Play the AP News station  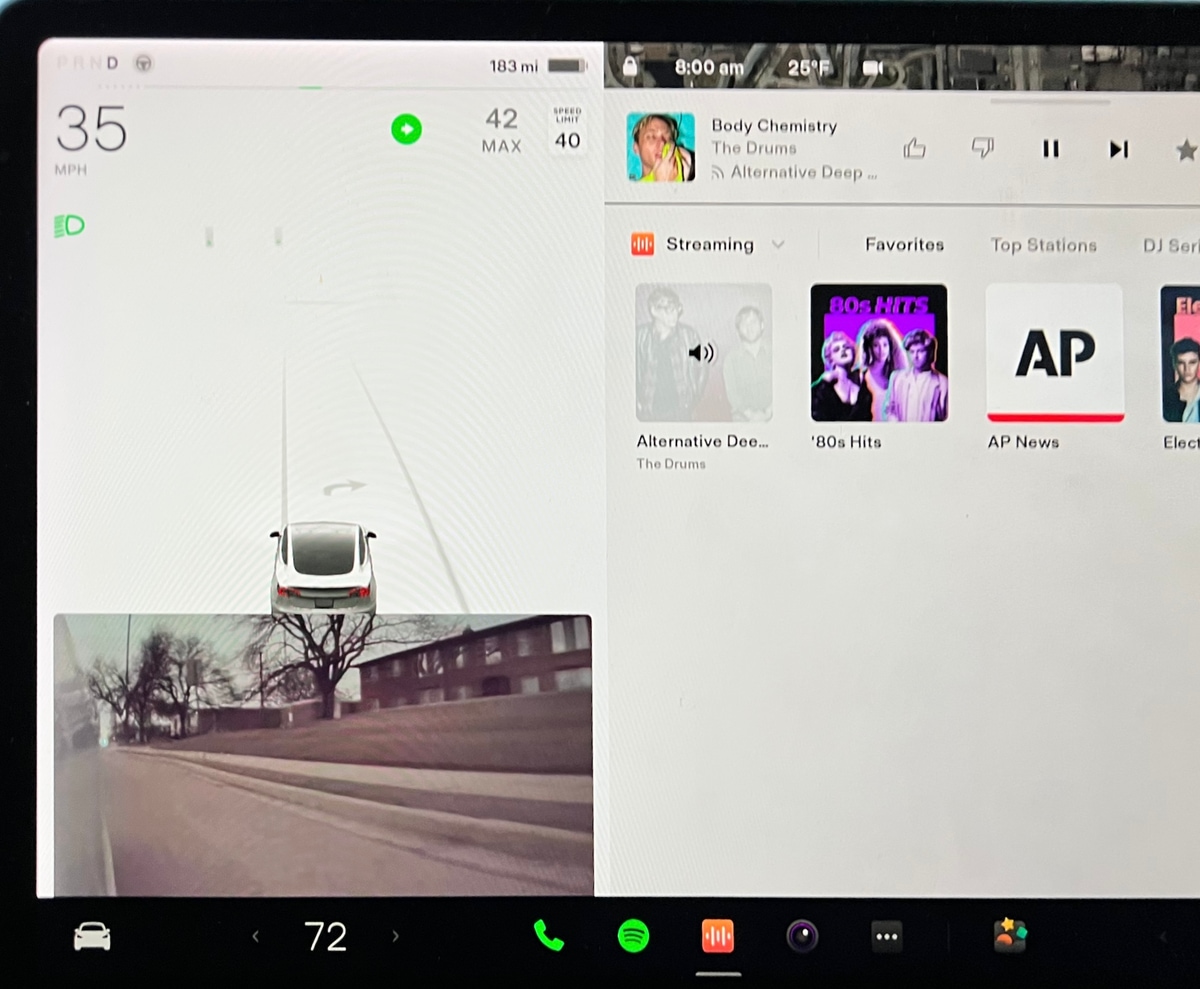tap(1055, 352)
